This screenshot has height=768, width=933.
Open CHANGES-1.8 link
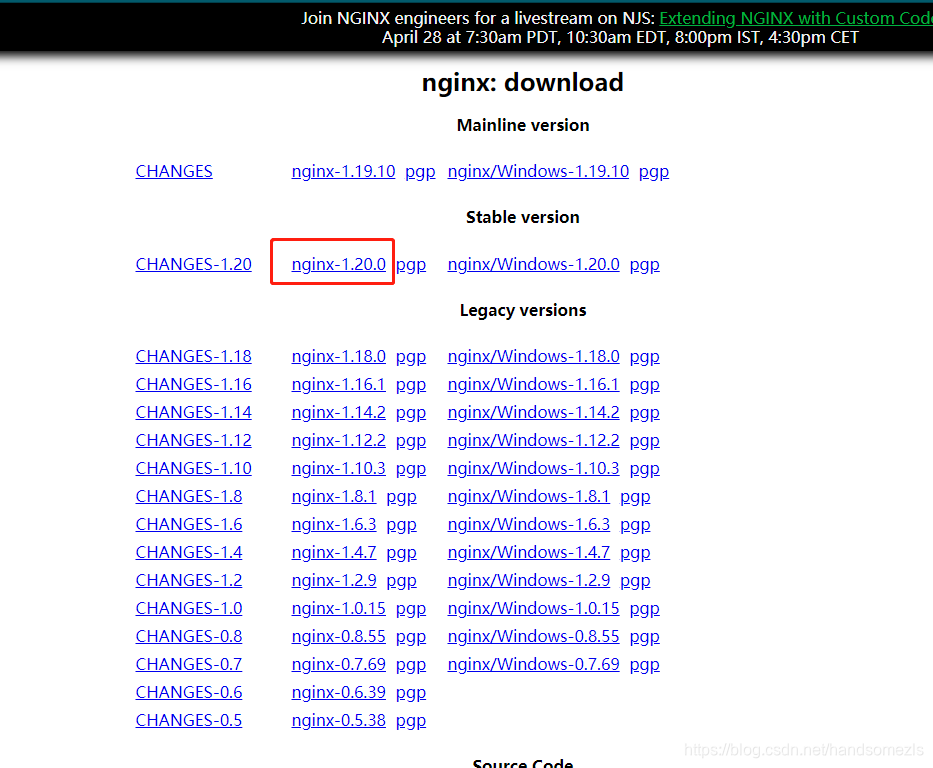click(x=189, y=496)
